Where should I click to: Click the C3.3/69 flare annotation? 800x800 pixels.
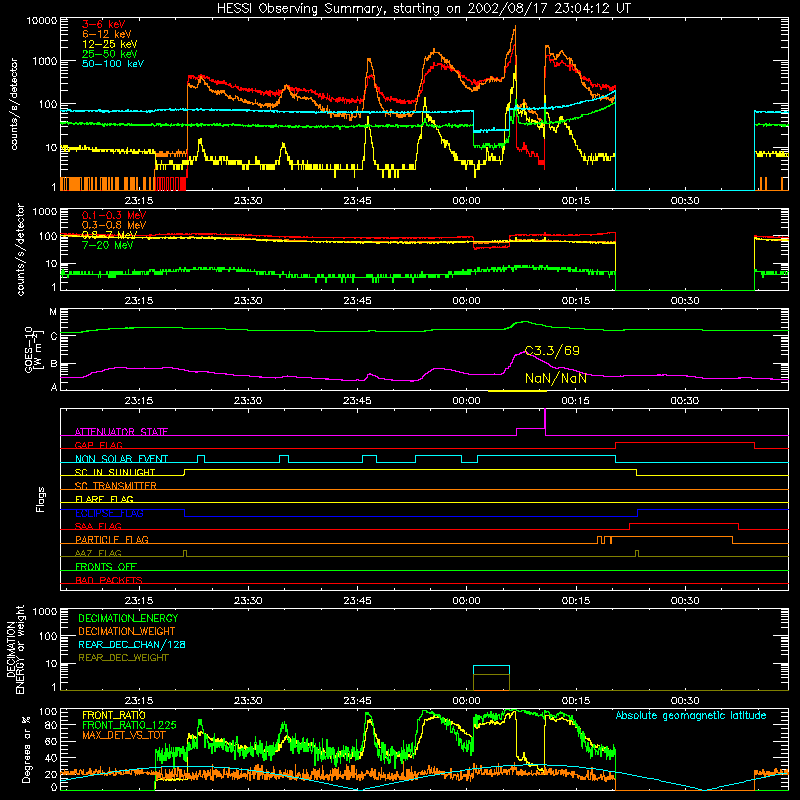point(552,351)
